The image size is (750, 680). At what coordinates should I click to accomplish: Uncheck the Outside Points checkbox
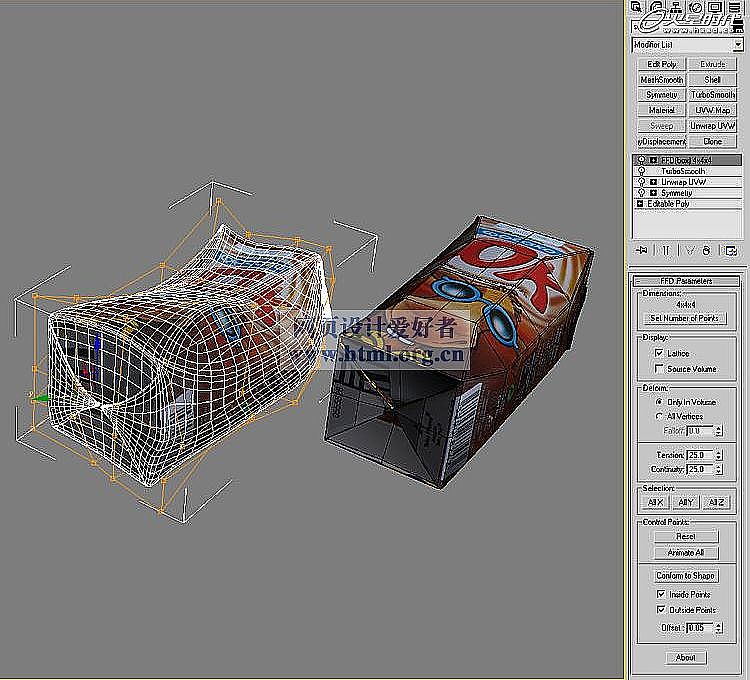click(x=661, y=610)
